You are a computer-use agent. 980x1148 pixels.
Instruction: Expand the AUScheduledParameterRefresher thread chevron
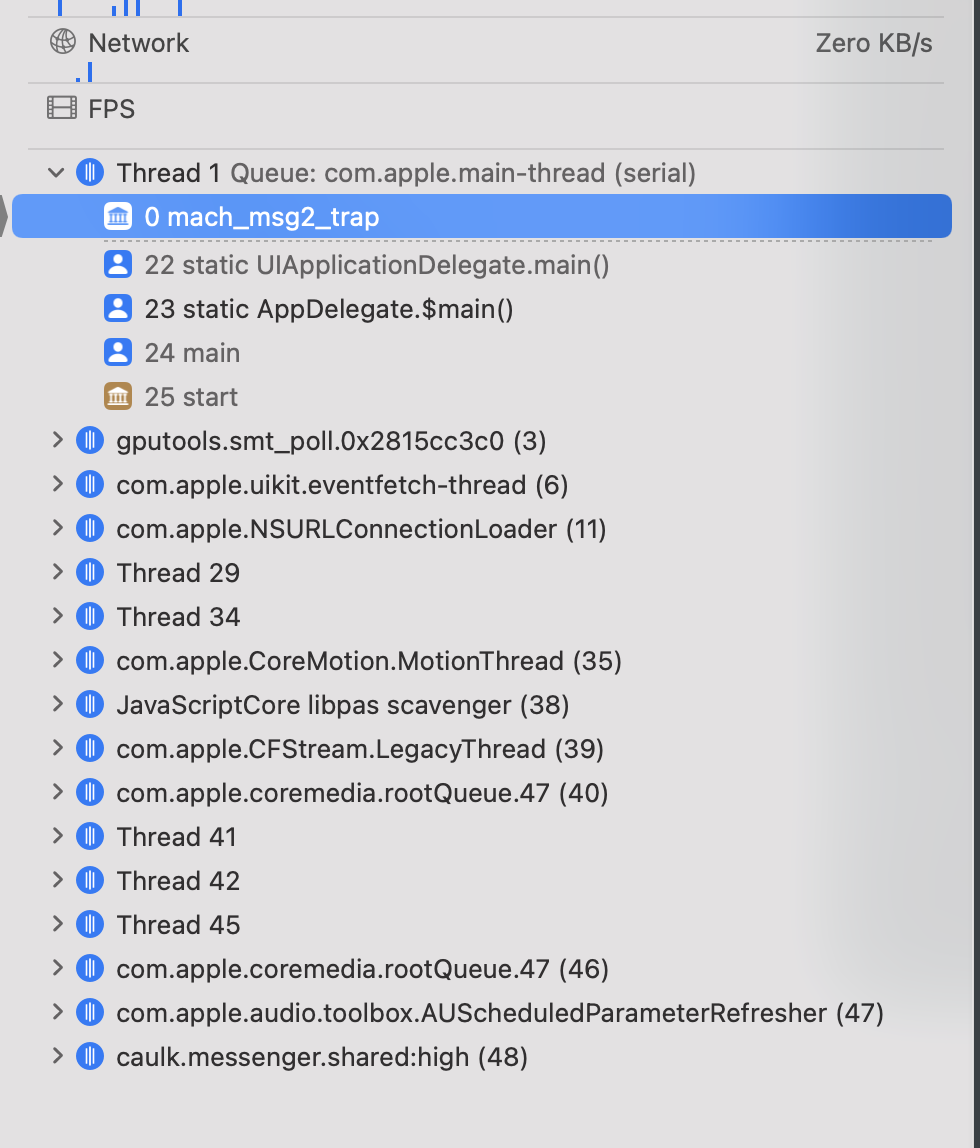pos(57,1013)
